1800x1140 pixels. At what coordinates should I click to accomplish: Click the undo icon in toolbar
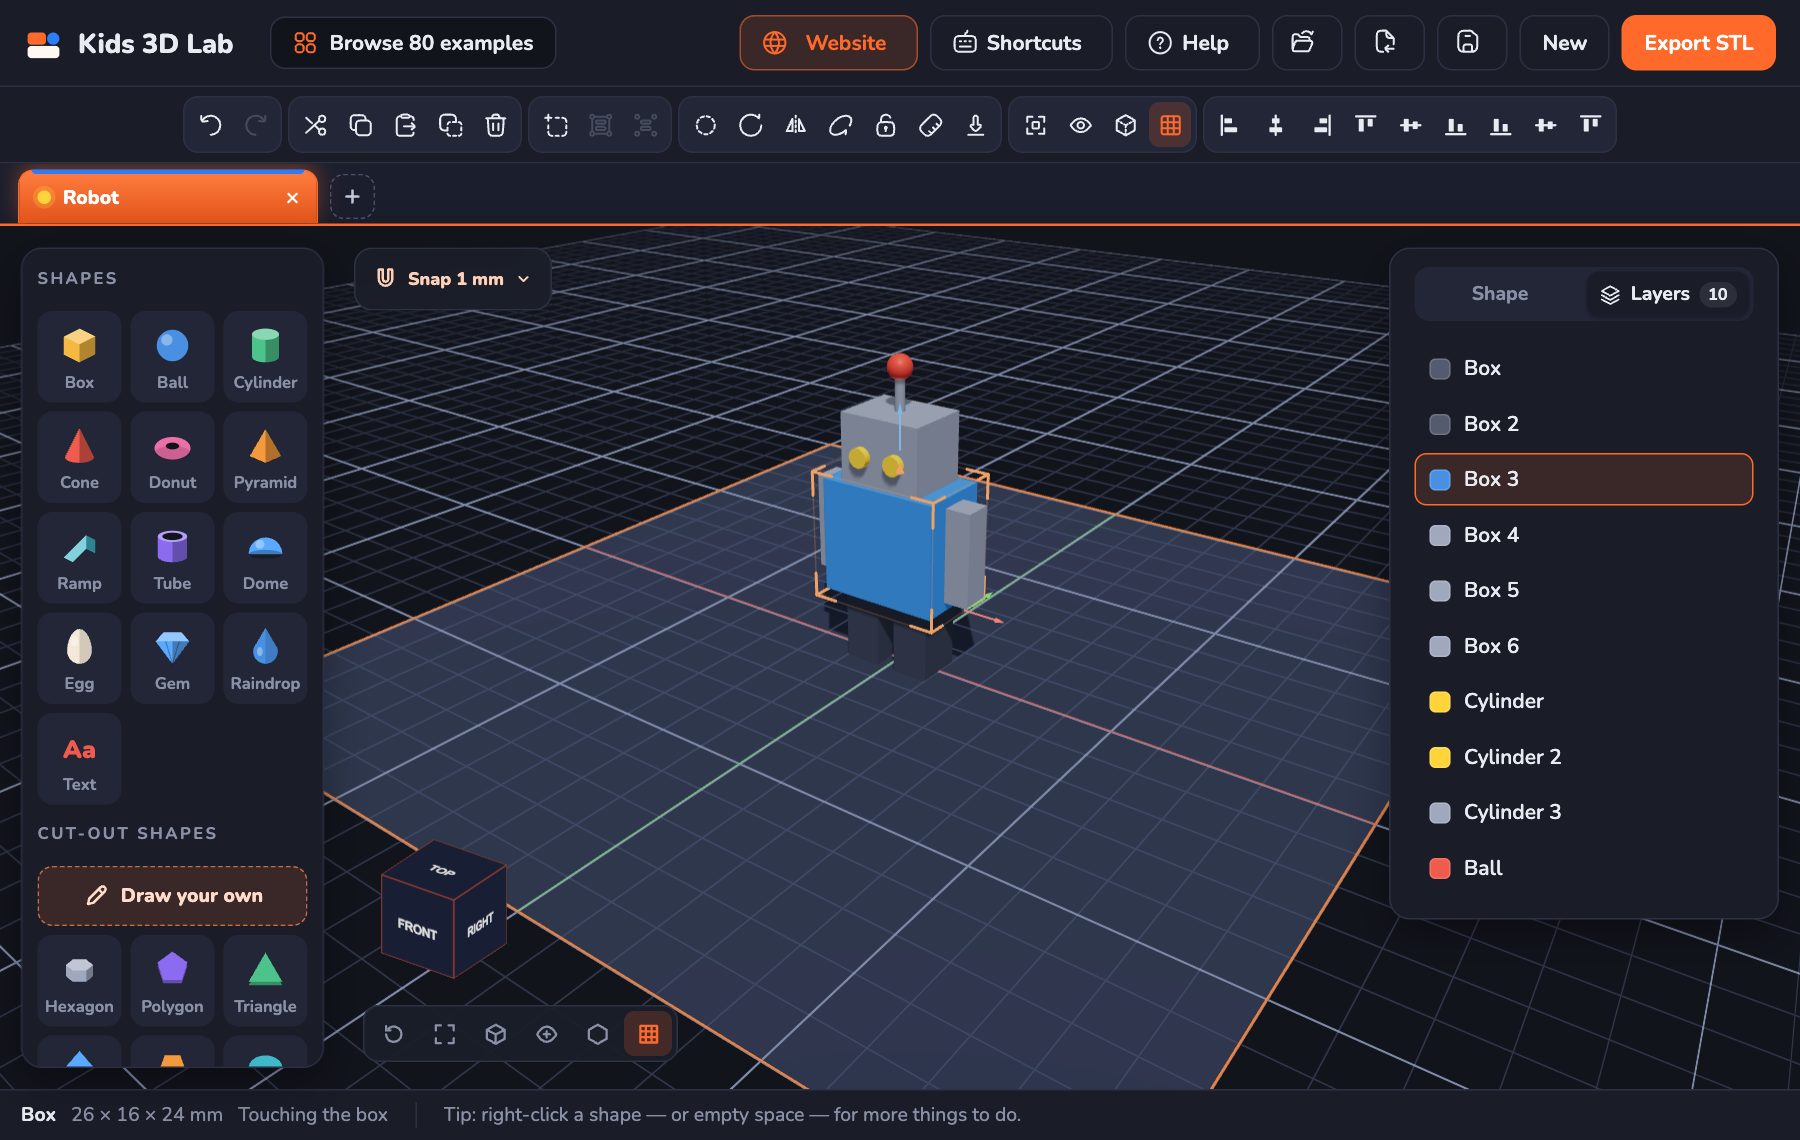[210, 125]
